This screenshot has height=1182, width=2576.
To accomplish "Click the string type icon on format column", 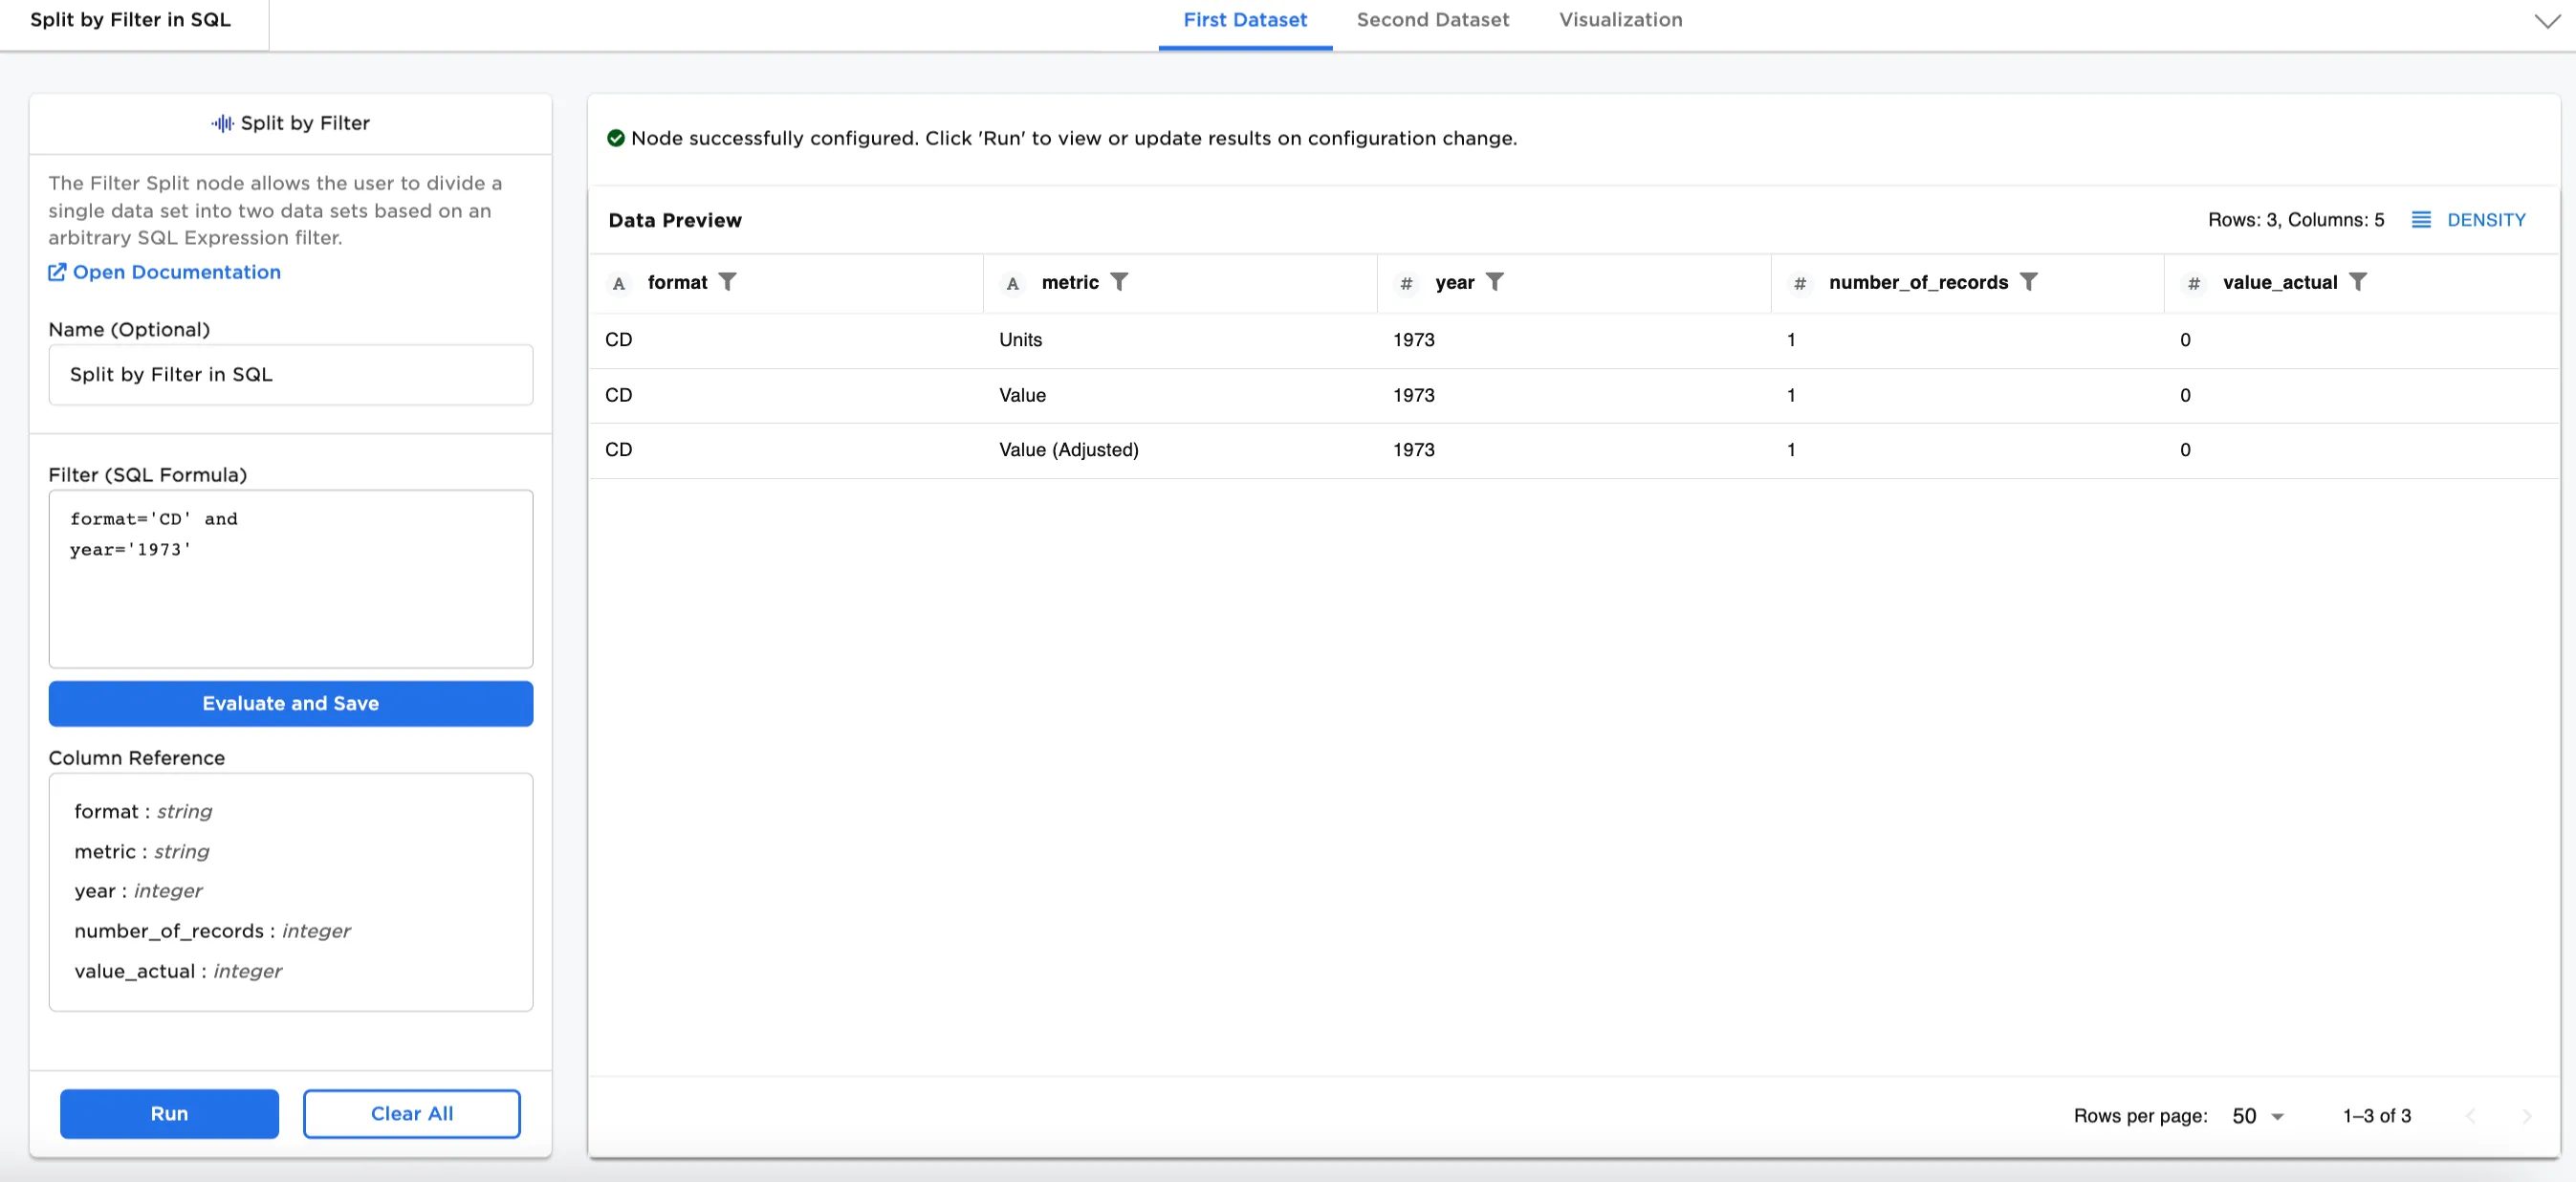I will pyautogui.click(x=618, y=283).
